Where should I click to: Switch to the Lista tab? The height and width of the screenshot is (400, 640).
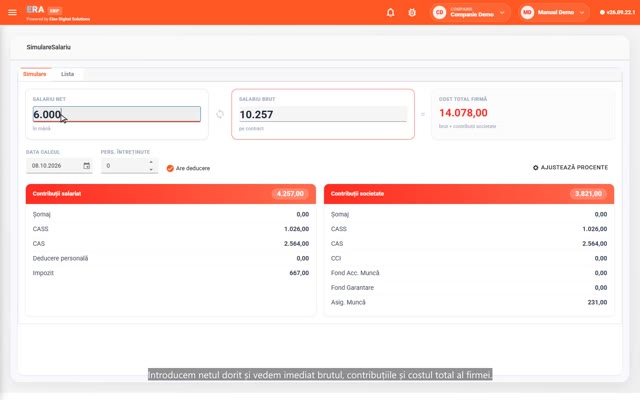click(67, 74)
